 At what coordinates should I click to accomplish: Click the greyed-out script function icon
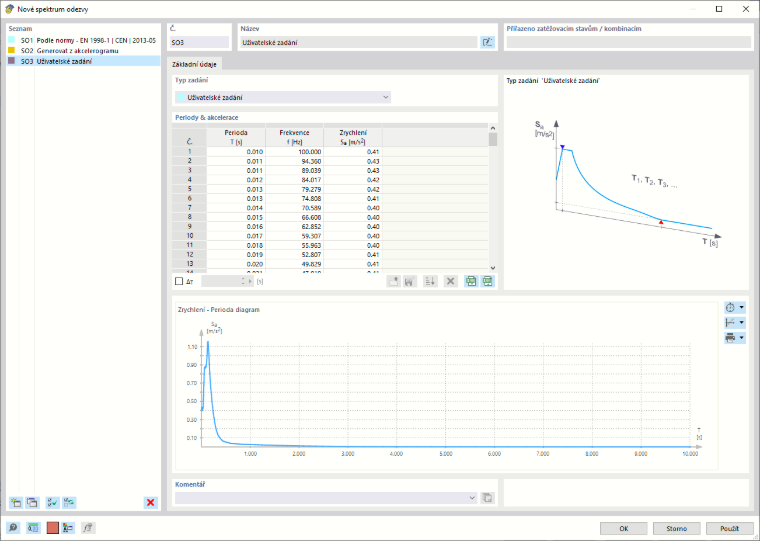88,528
